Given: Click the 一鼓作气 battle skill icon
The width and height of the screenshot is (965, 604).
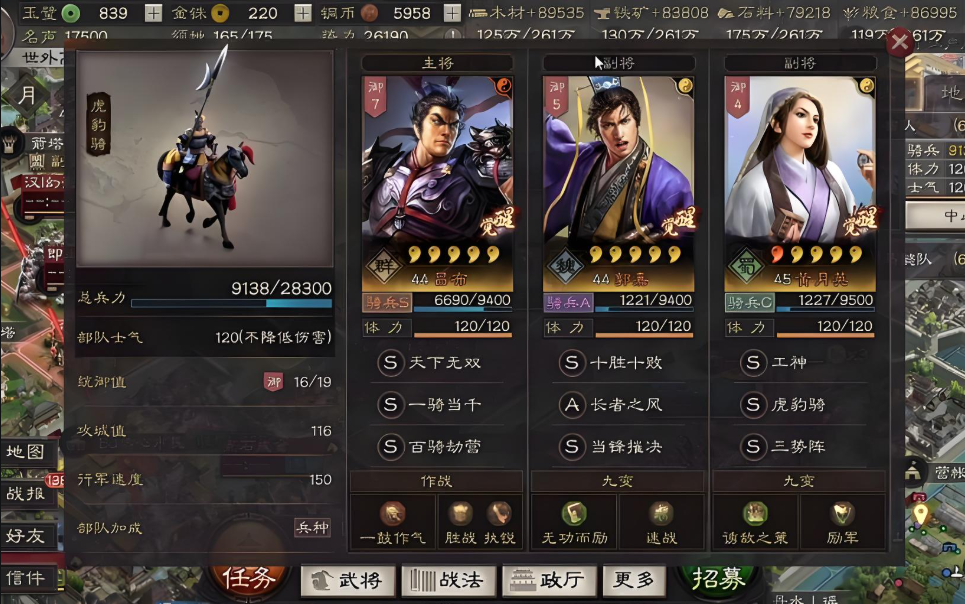Looking at the screenshot, I should click(x=392, y=513).
